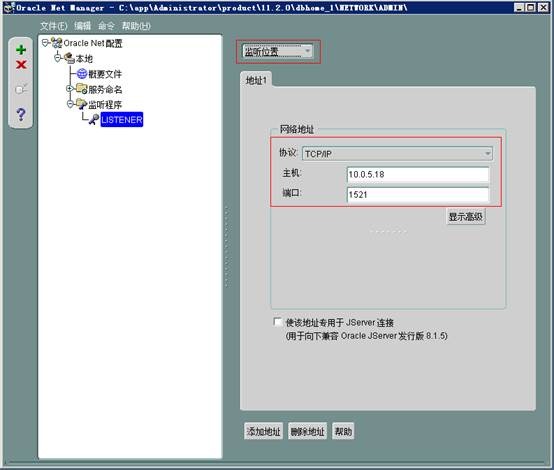The image size is (554, 470).
Task: Select Oracle Net 配置 root label
Action: (93, 43)
